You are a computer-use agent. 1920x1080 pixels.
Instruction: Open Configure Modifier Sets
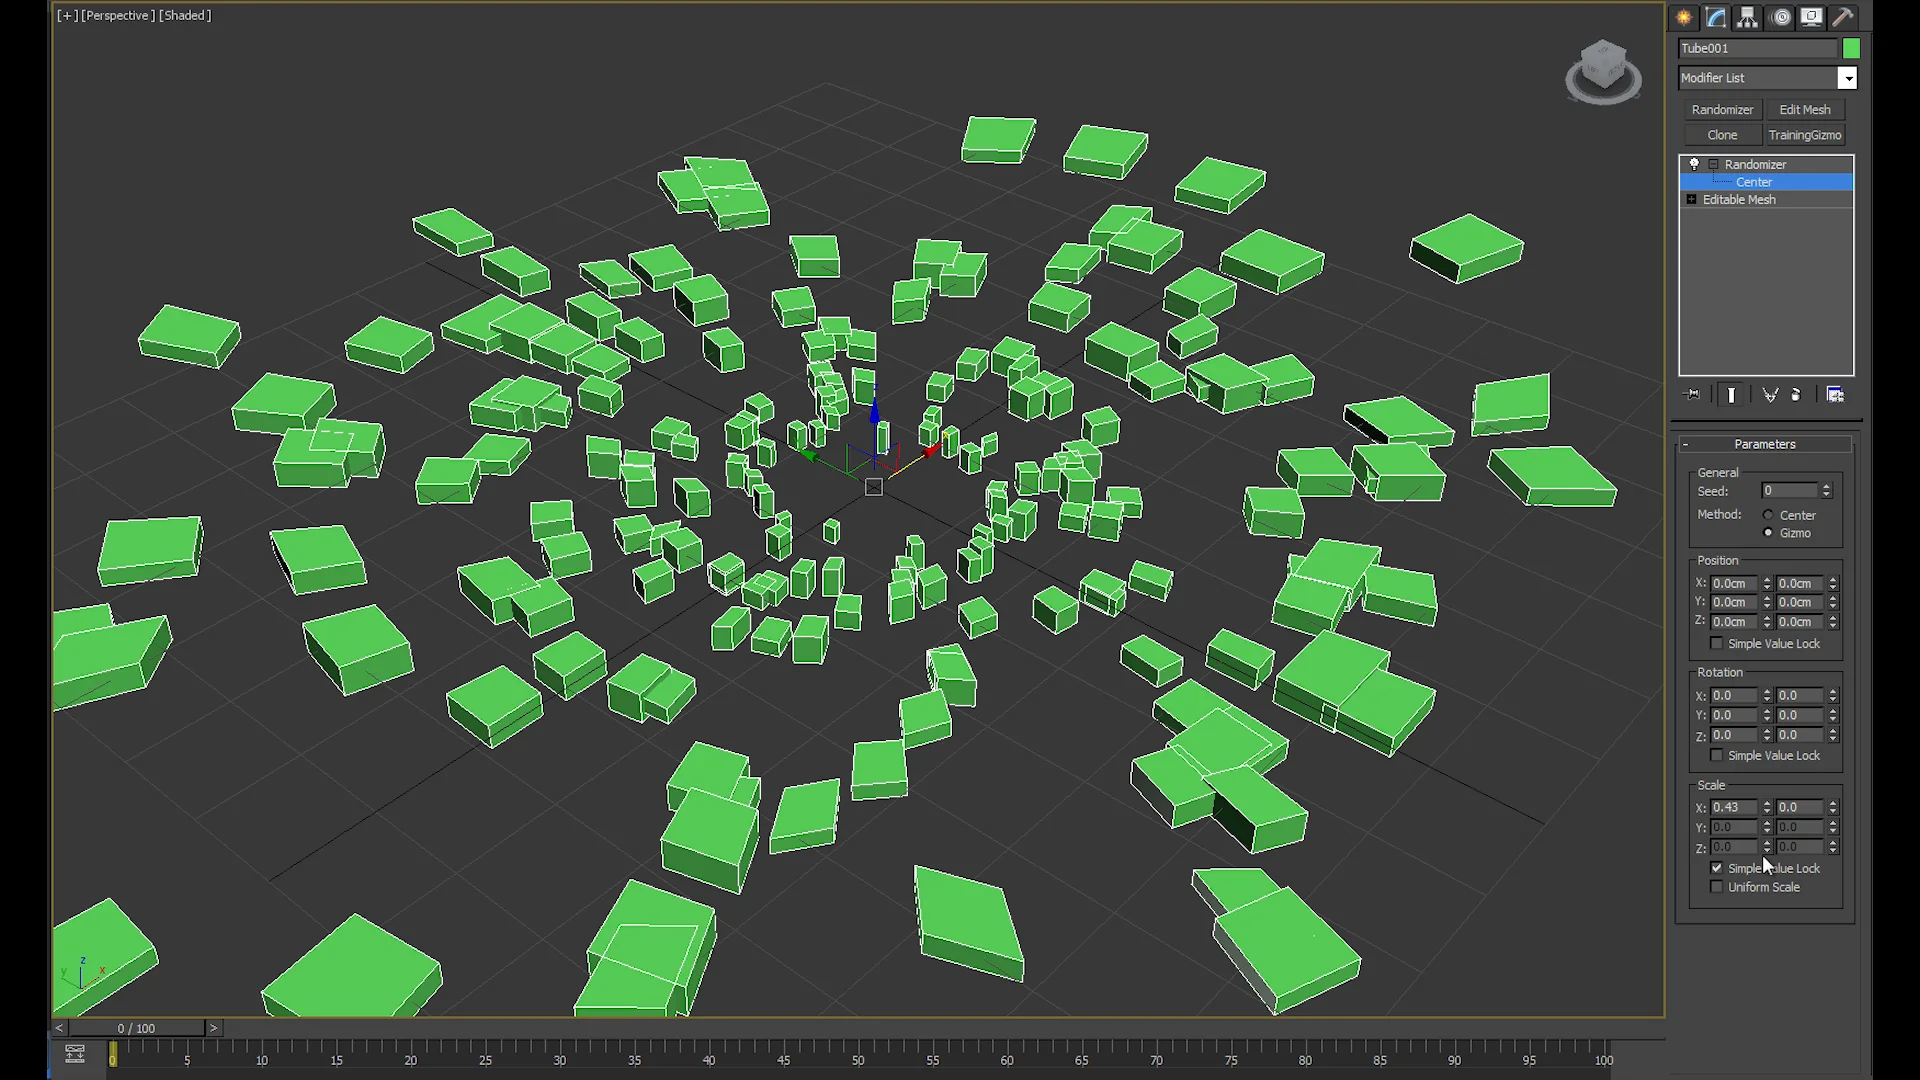click(1835, 394)
